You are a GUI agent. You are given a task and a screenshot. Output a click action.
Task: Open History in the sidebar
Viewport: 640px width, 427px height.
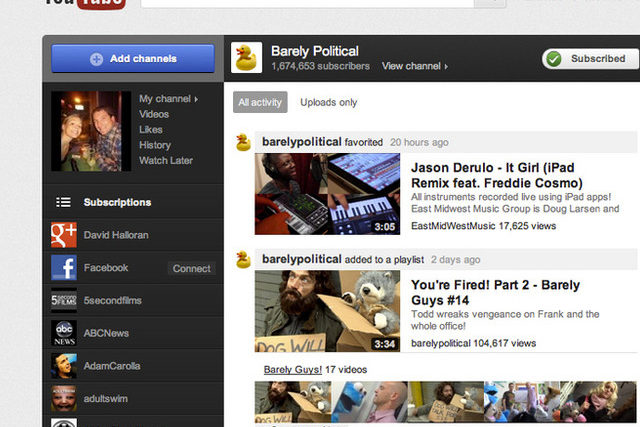[155, 145]
